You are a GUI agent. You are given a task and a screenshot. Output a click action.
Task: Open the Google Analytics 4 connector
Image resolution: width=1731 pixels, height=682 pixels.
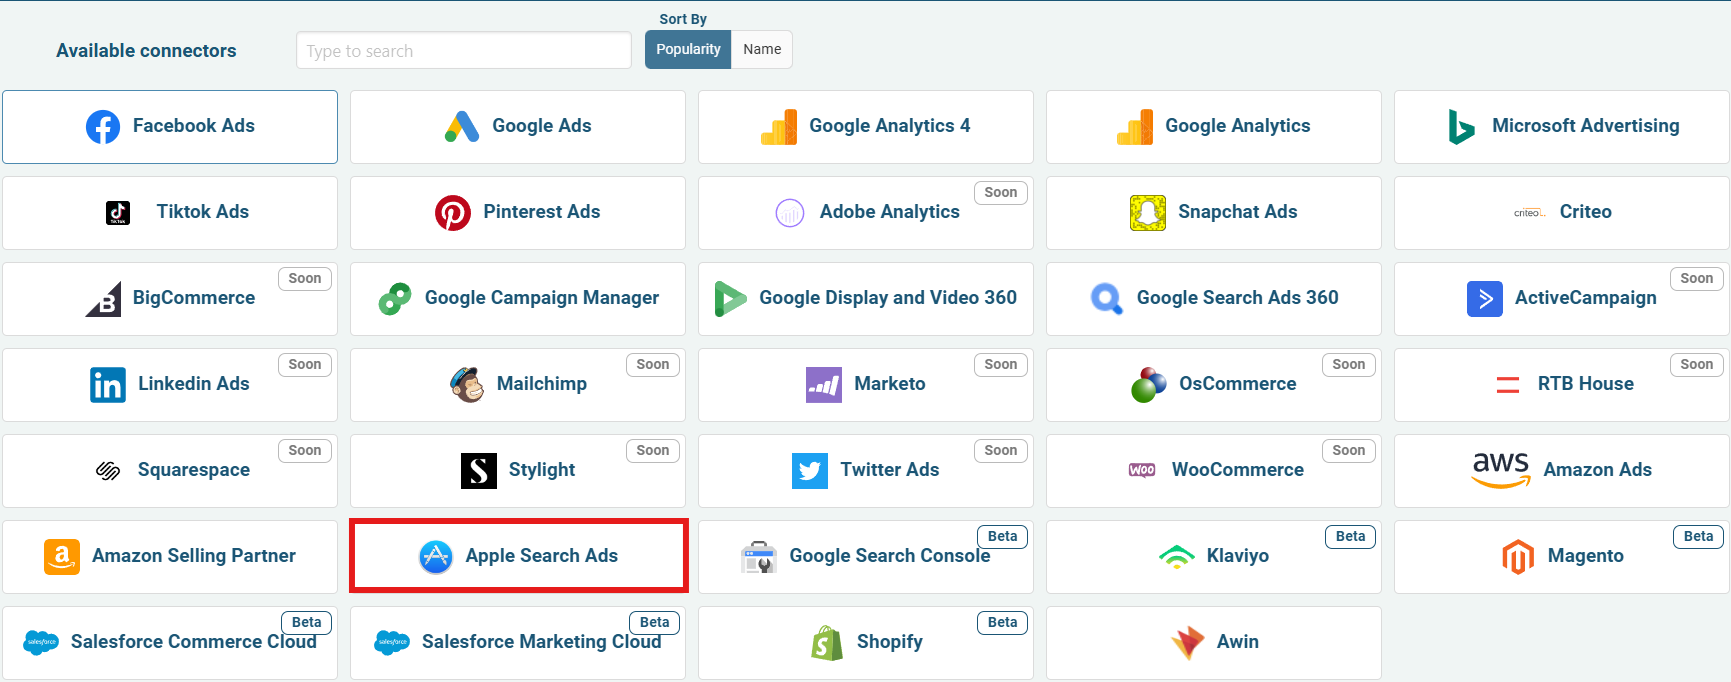click(x=865, y=127)
